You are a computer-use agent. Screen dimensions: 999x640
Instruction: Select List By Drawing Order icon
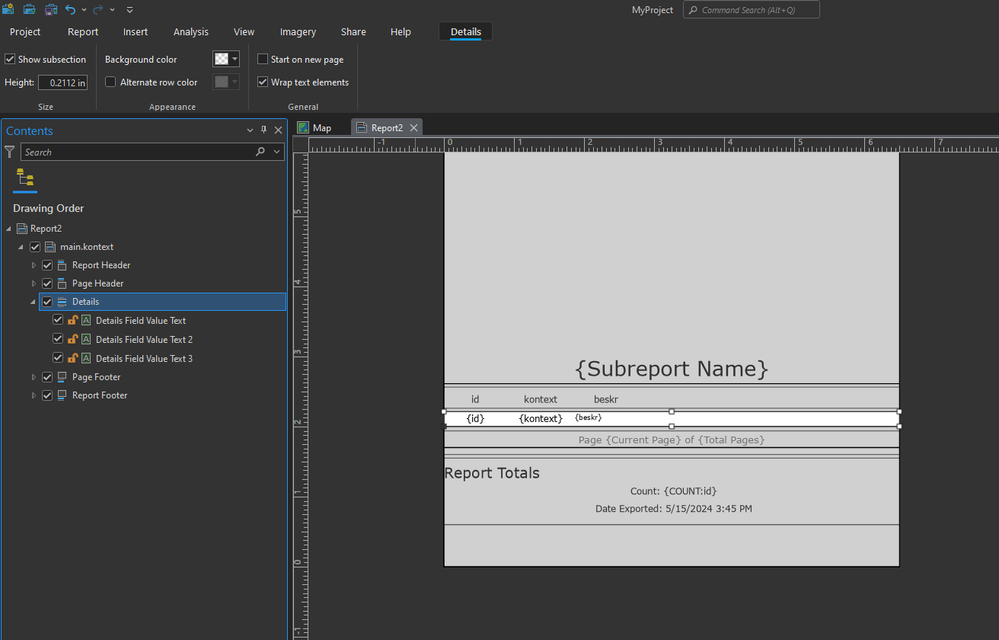(x=25, y=178)
